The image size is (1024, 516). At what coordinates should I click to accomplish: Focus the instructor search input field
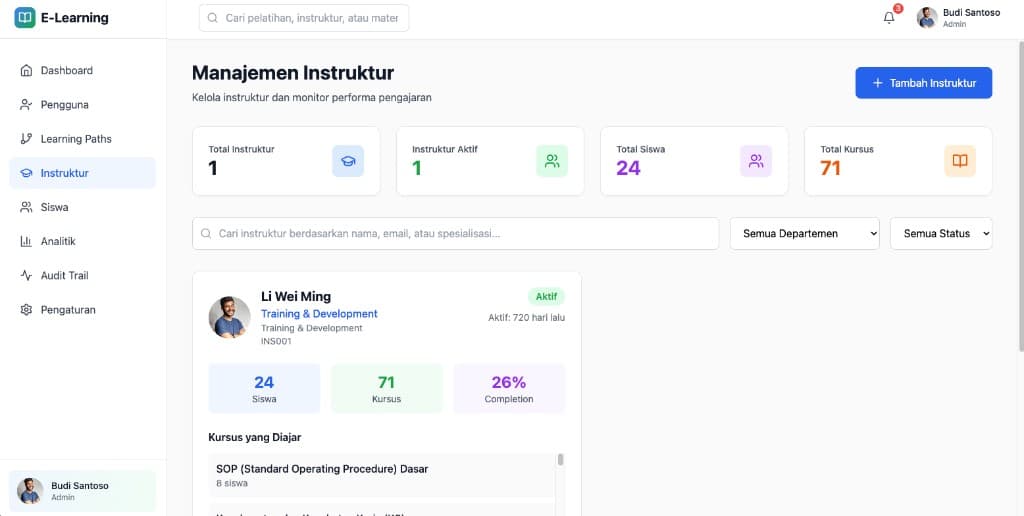coord(460,233)
